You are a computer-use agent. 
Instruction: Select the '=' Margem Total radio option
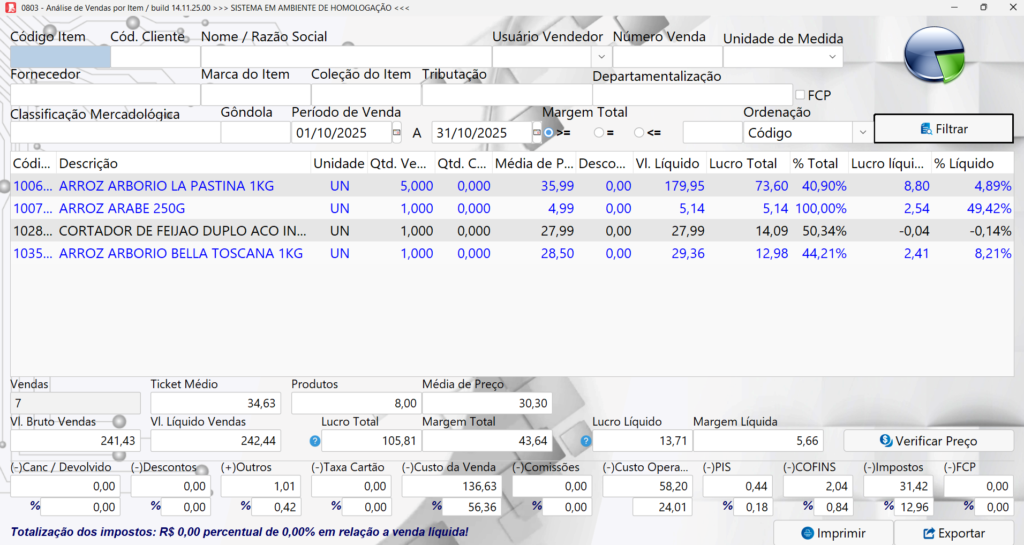tap(599, 132)
